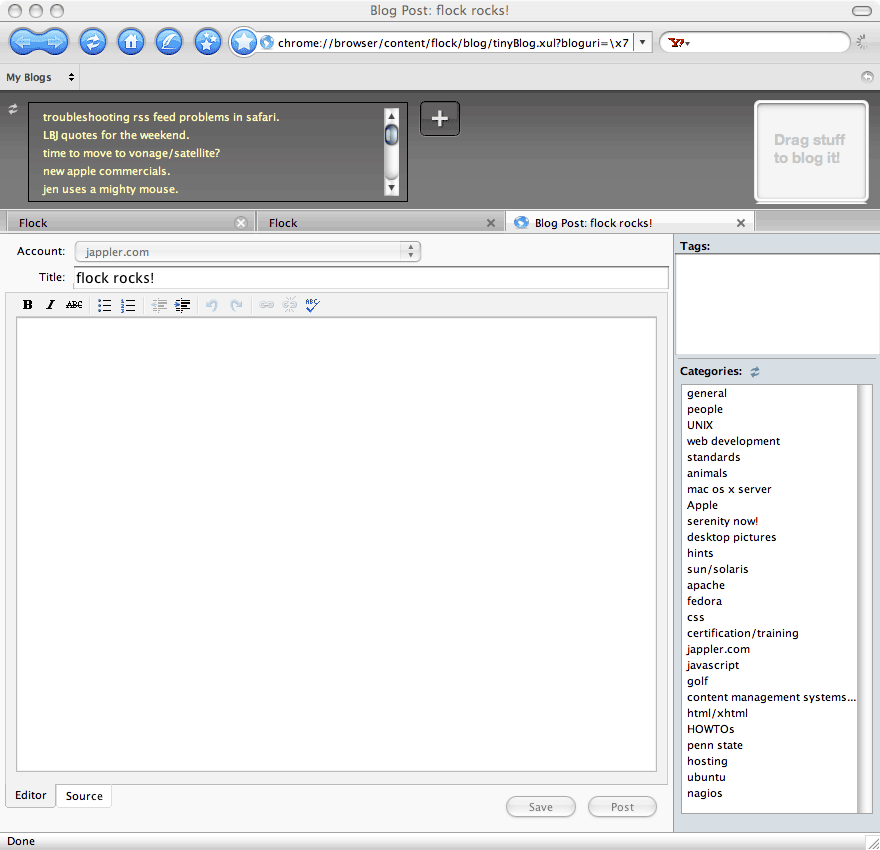Viewport: 880px width, 850px height.
Task: Click the Tags input box
Action: point(776,304)
